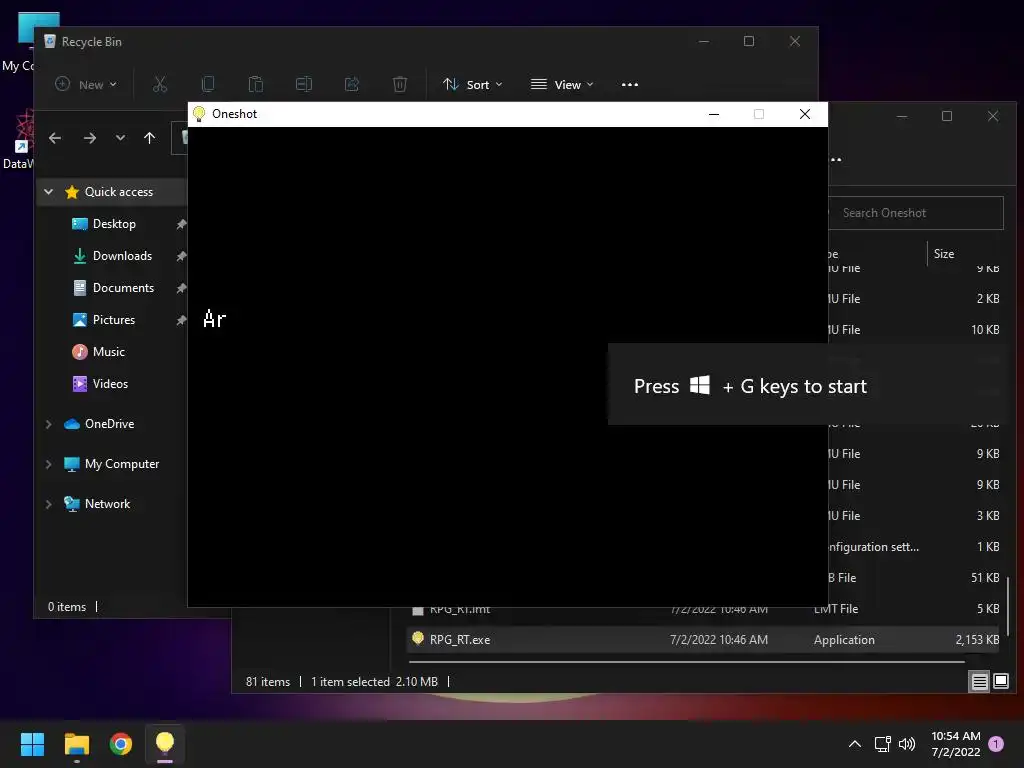This screenshot has width=1024, height=768.
Task: Click the Search Oneshot field
Action: coord(916,213)
